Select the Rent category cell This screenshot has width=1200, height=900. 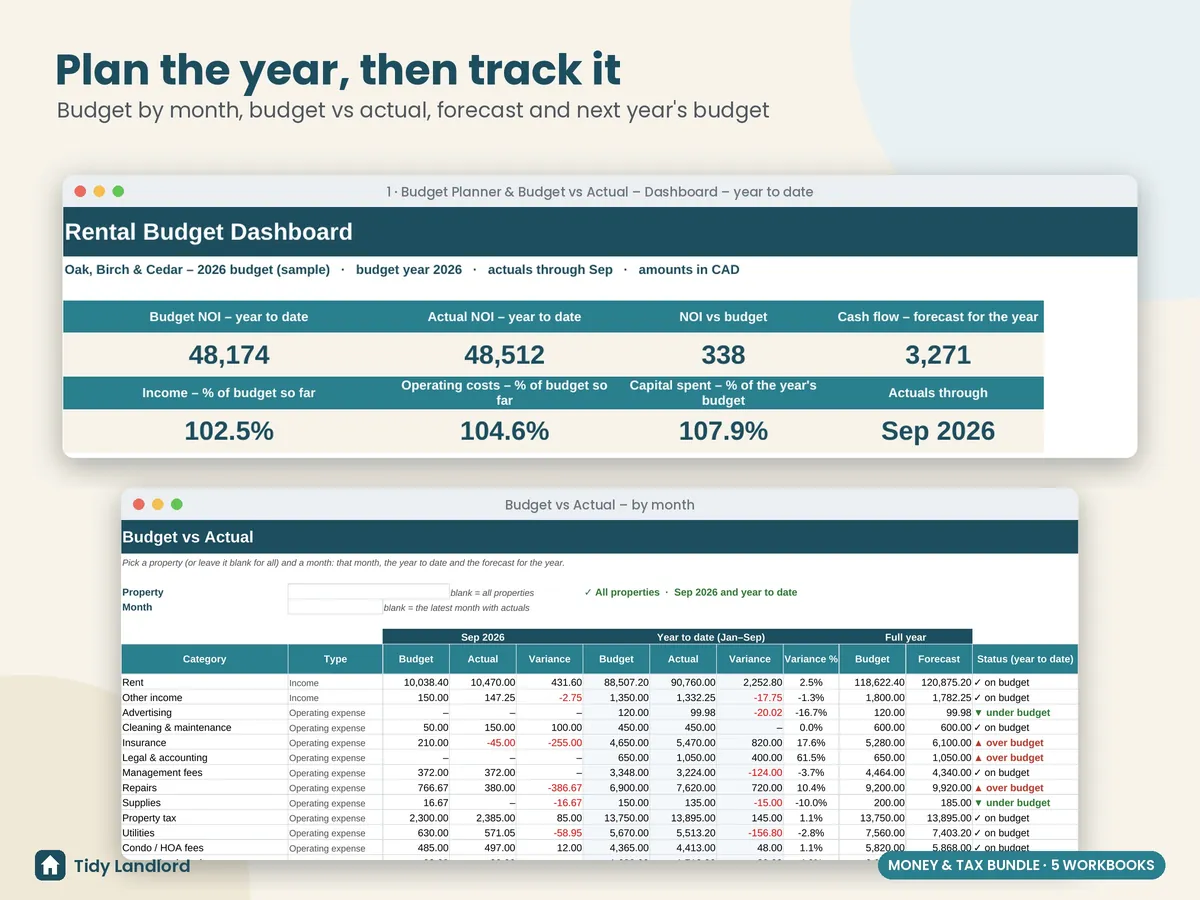coord(204,682)
